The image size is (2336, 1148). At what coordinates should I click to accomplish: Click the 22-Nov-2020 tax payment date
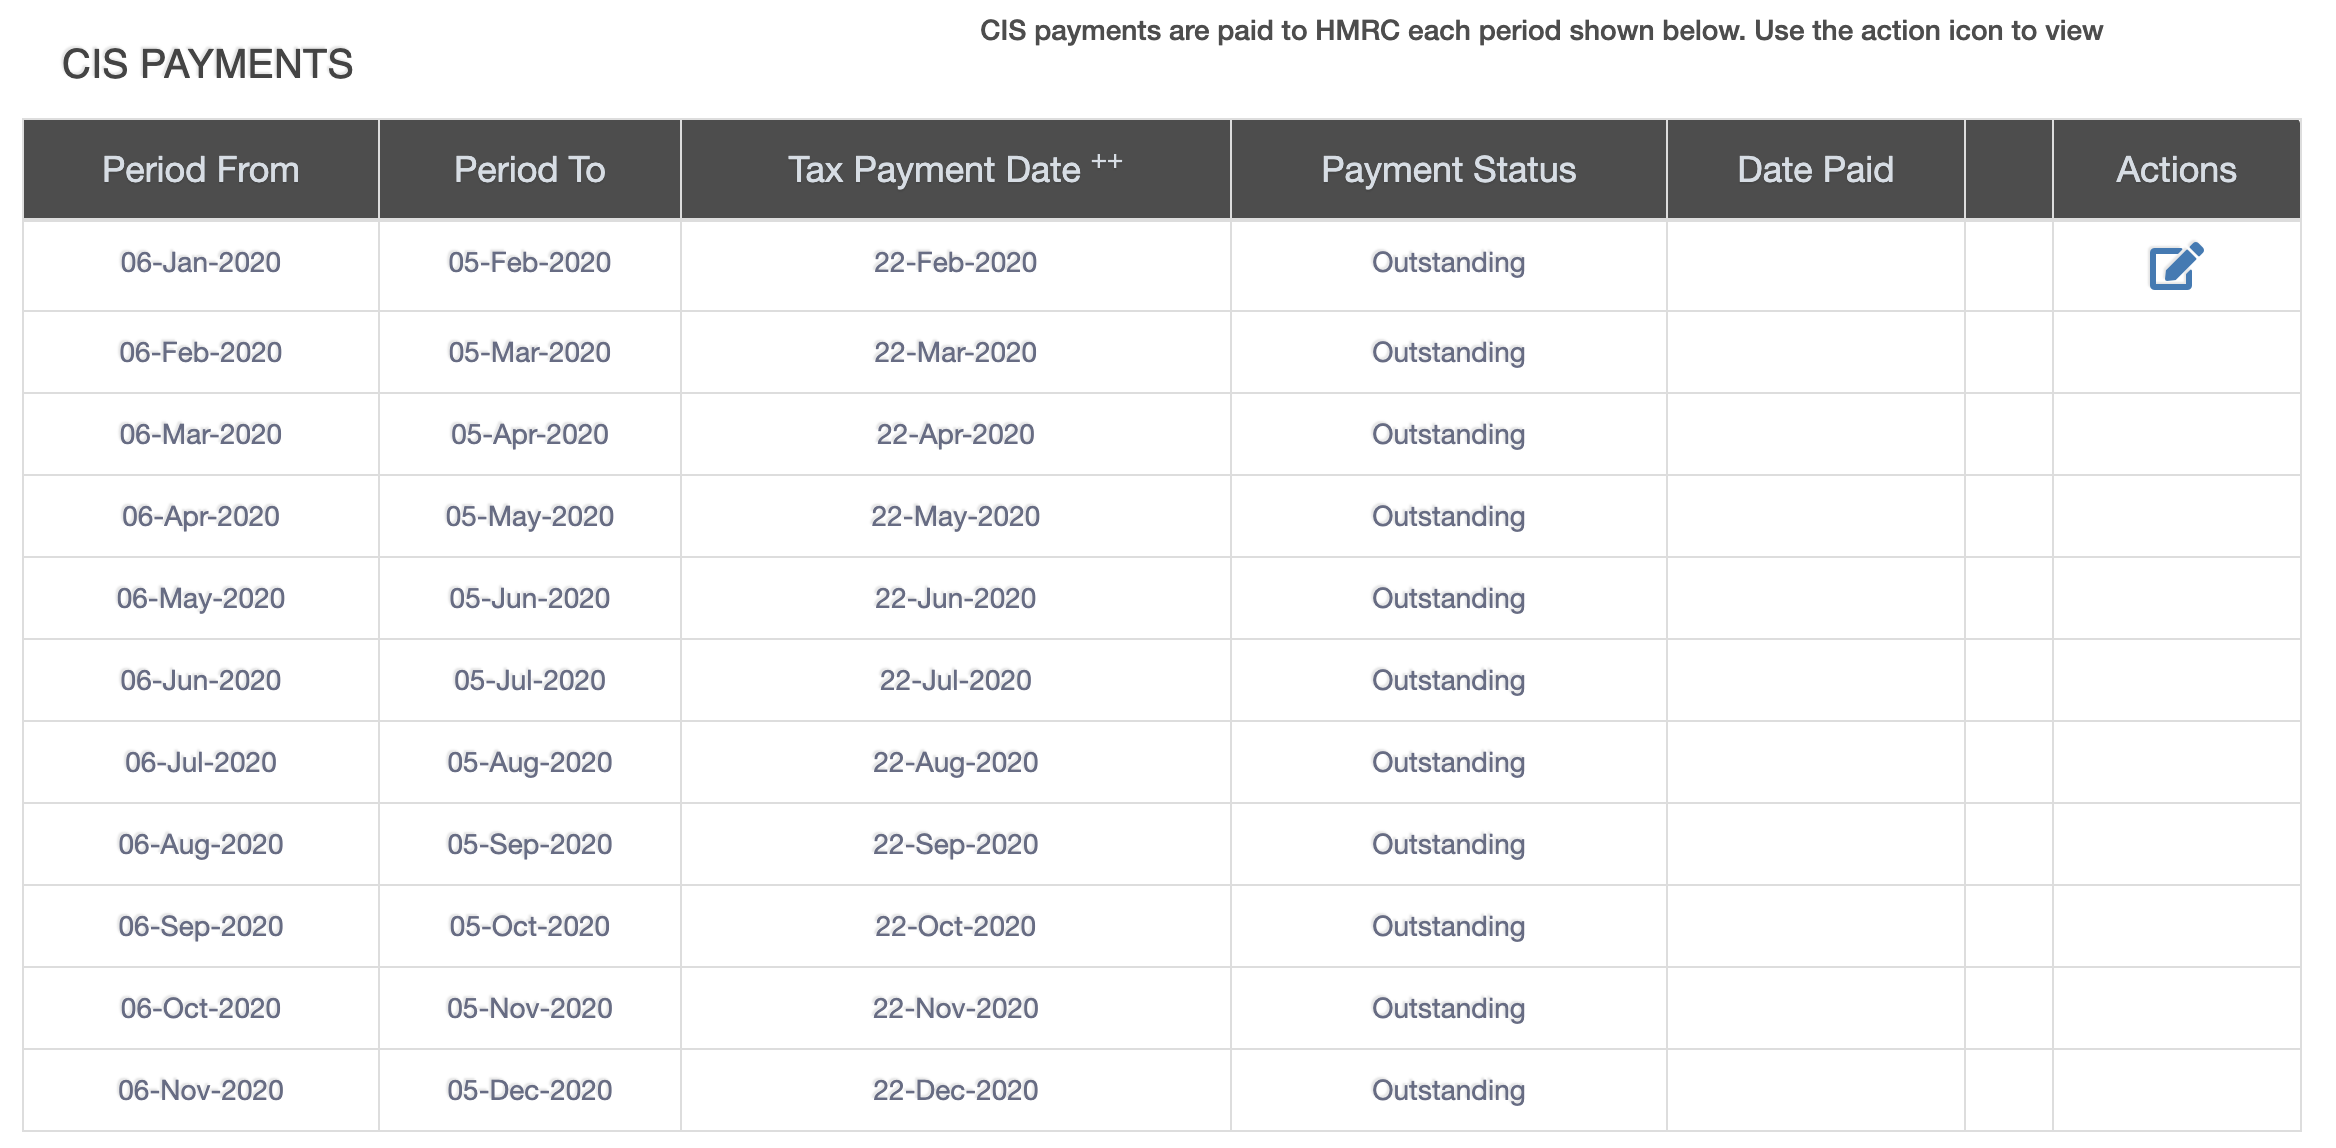(955, 1009)
